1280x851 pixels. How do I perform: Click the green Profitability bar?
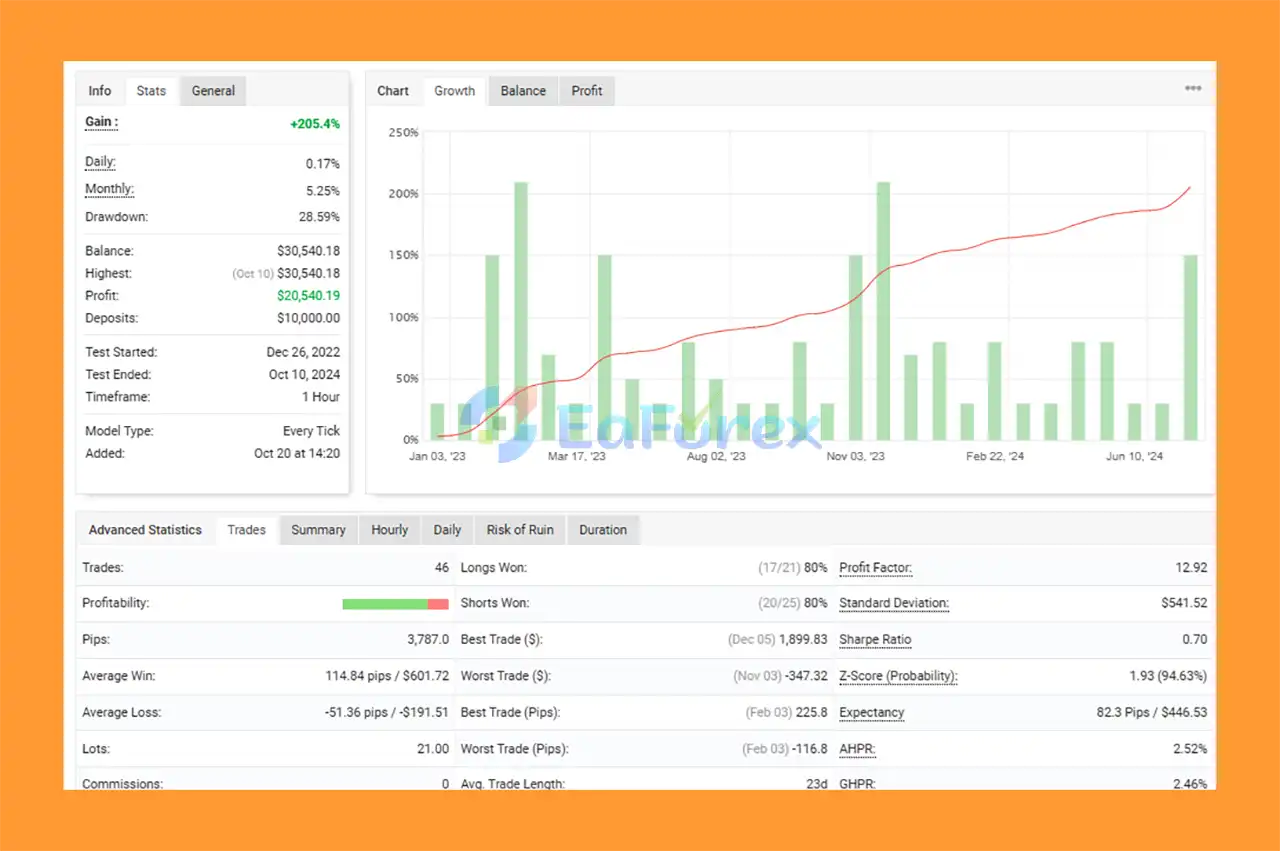384,604
